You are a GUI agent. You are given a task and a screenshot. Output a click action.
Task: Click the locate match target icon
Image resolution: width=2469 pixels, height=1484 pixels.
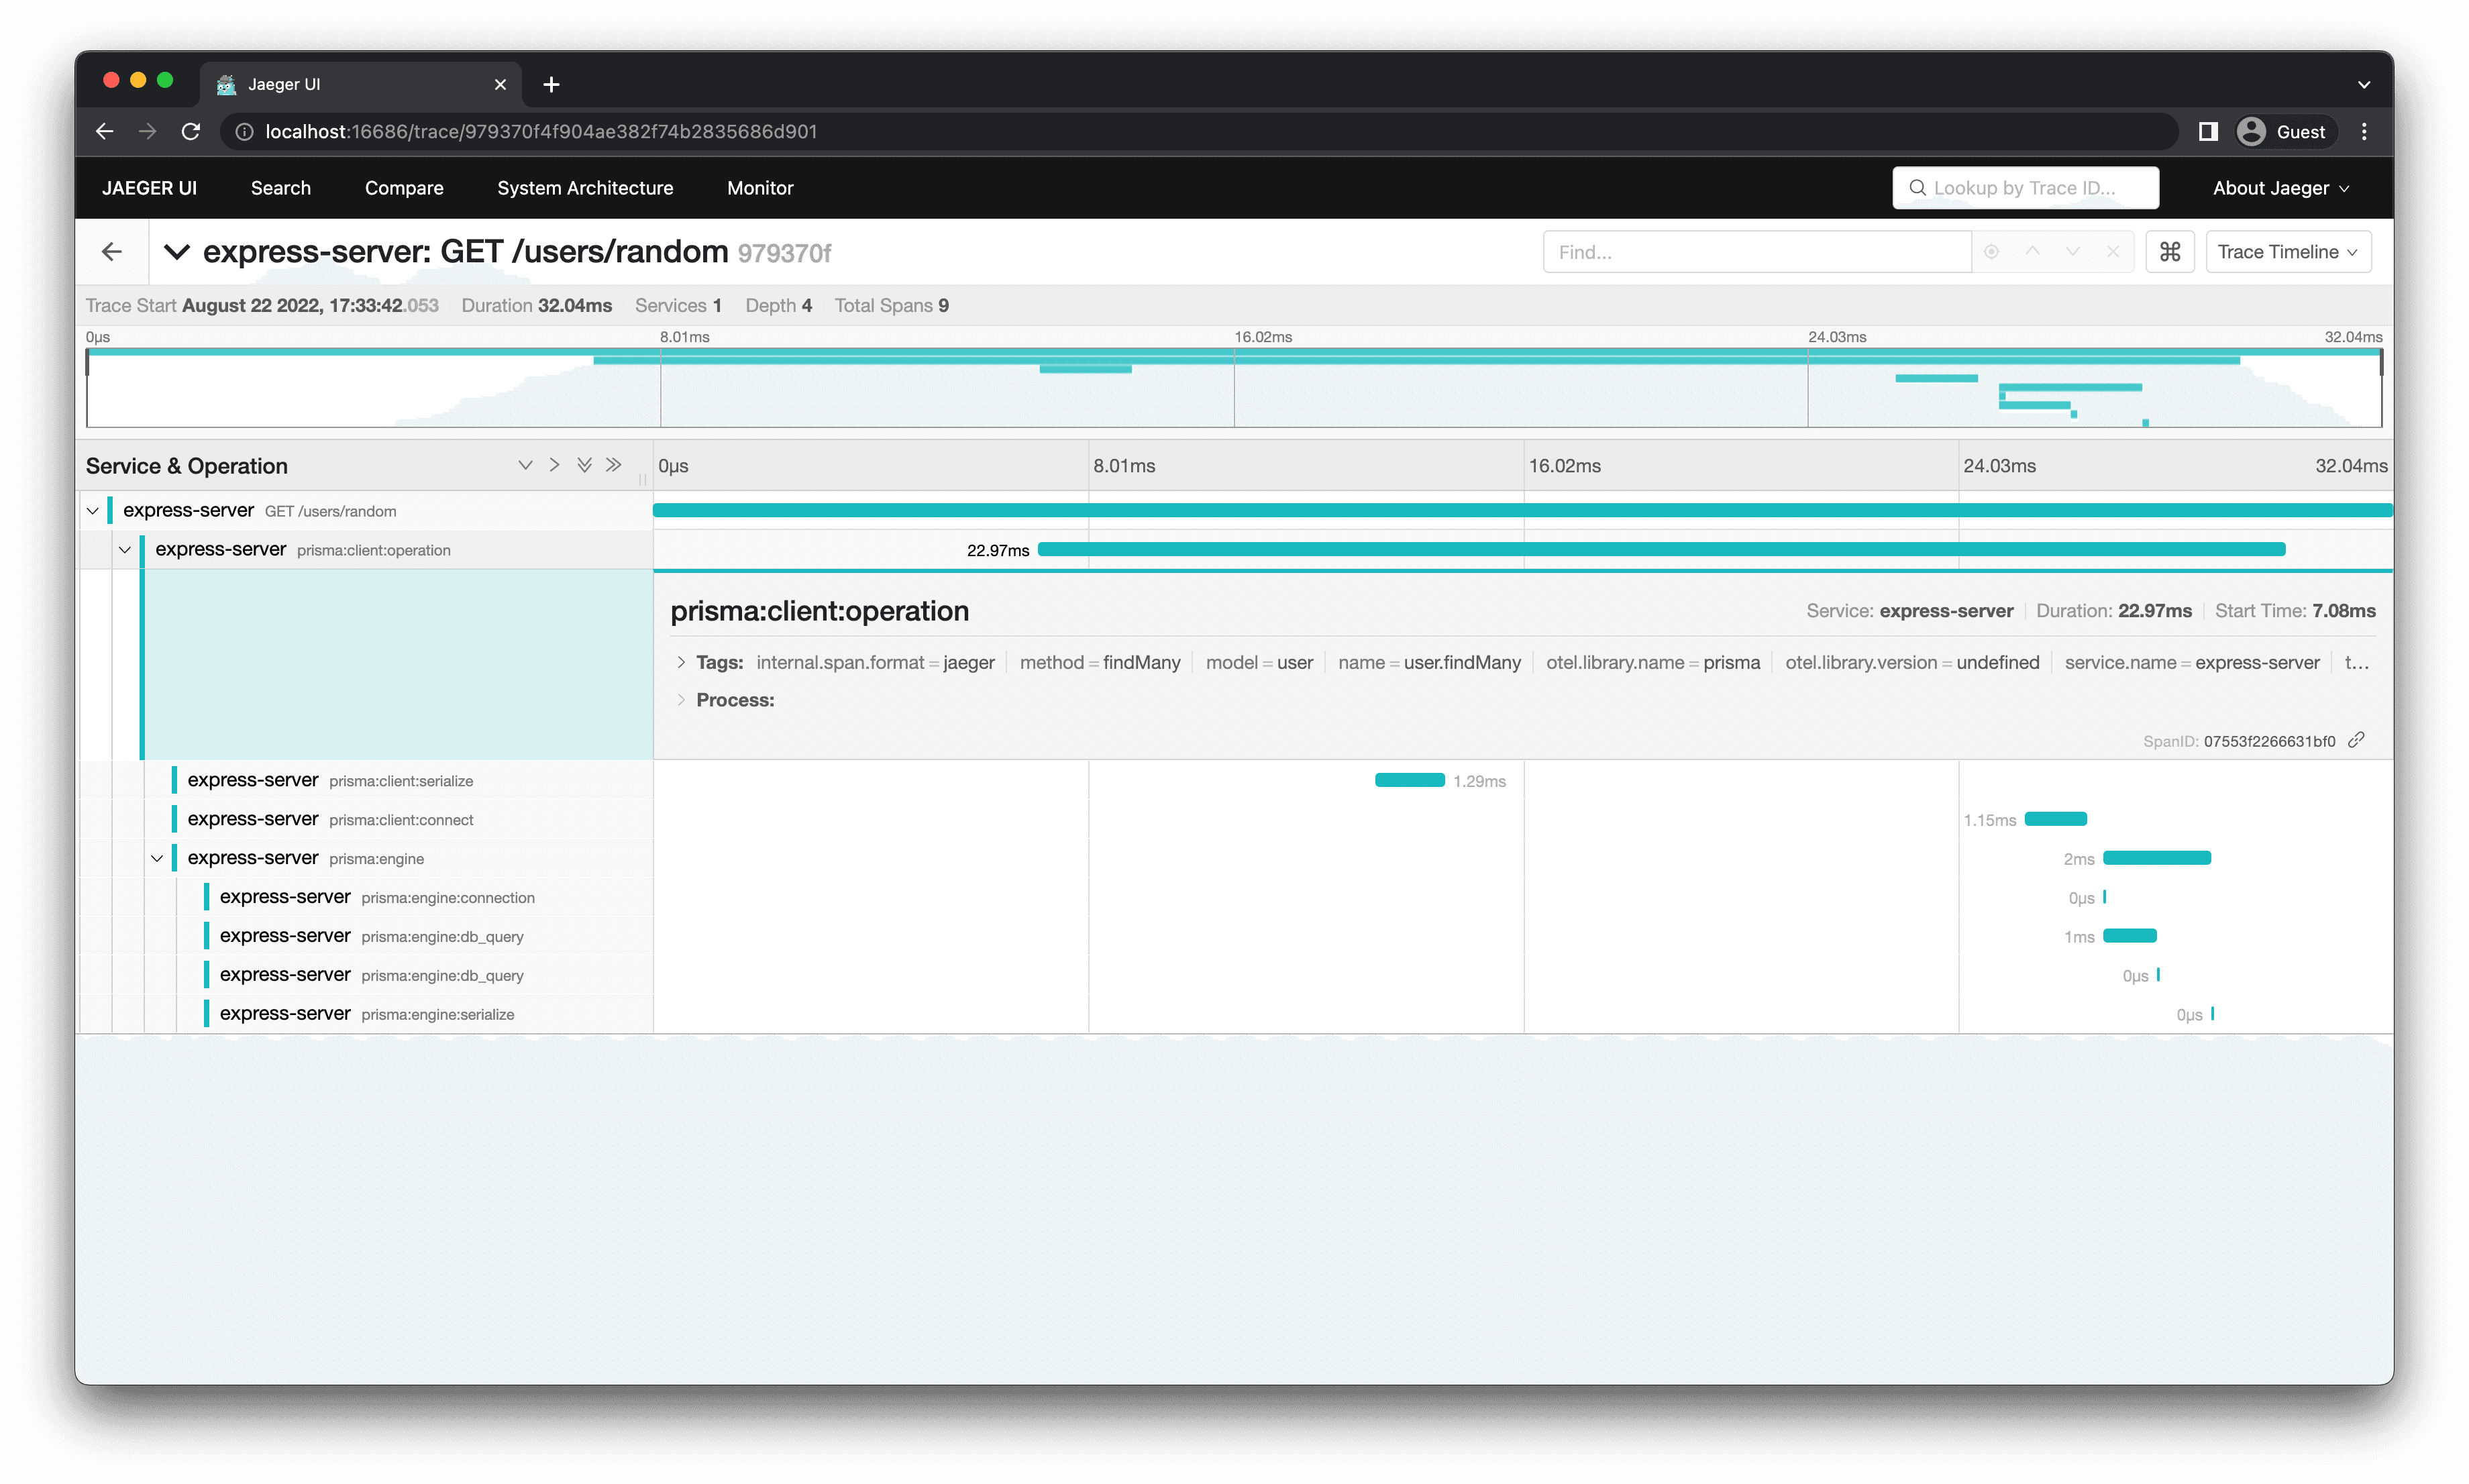click(1991, 251)
